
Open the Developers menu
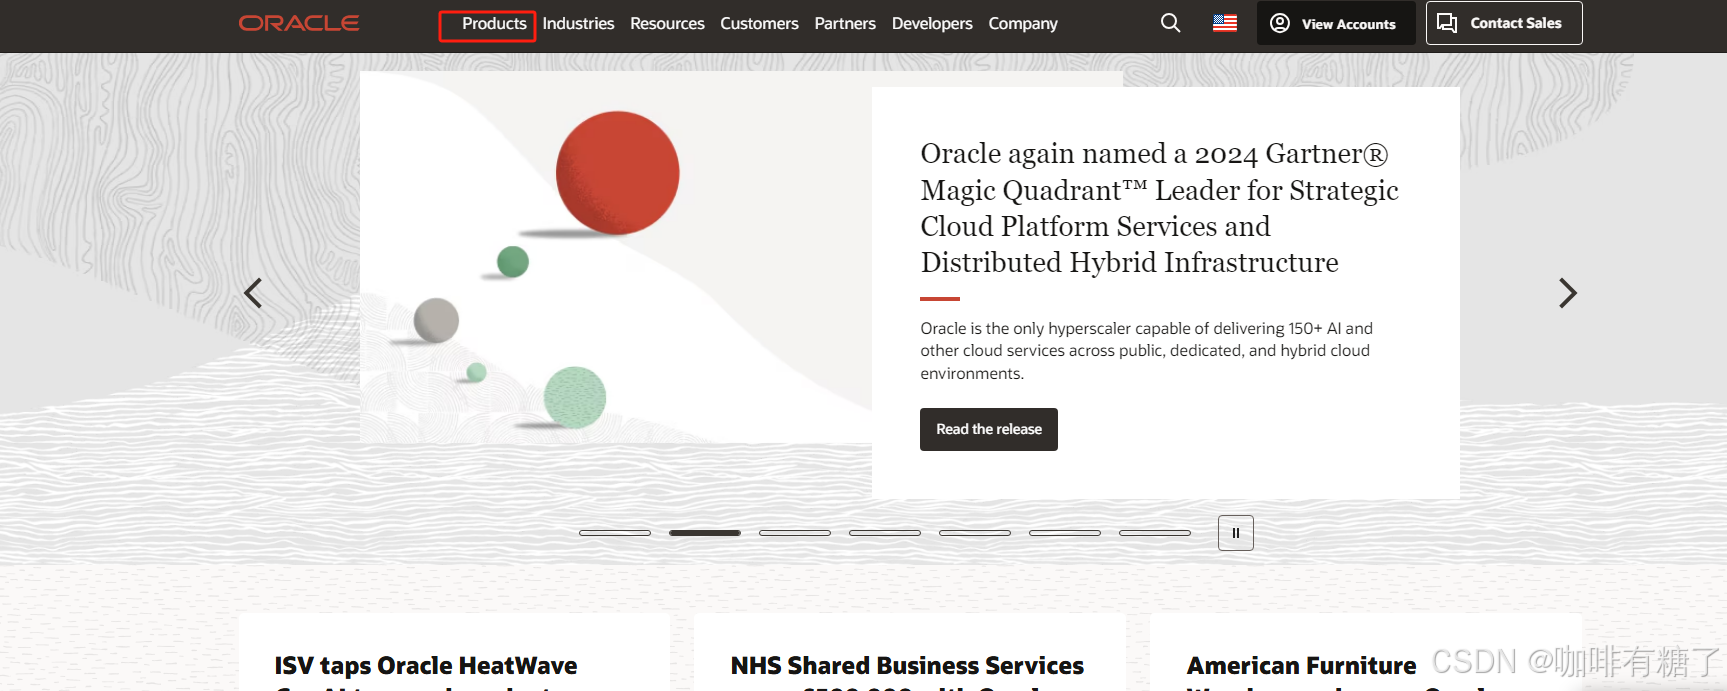pyautogui.click(x=932, y=23)
